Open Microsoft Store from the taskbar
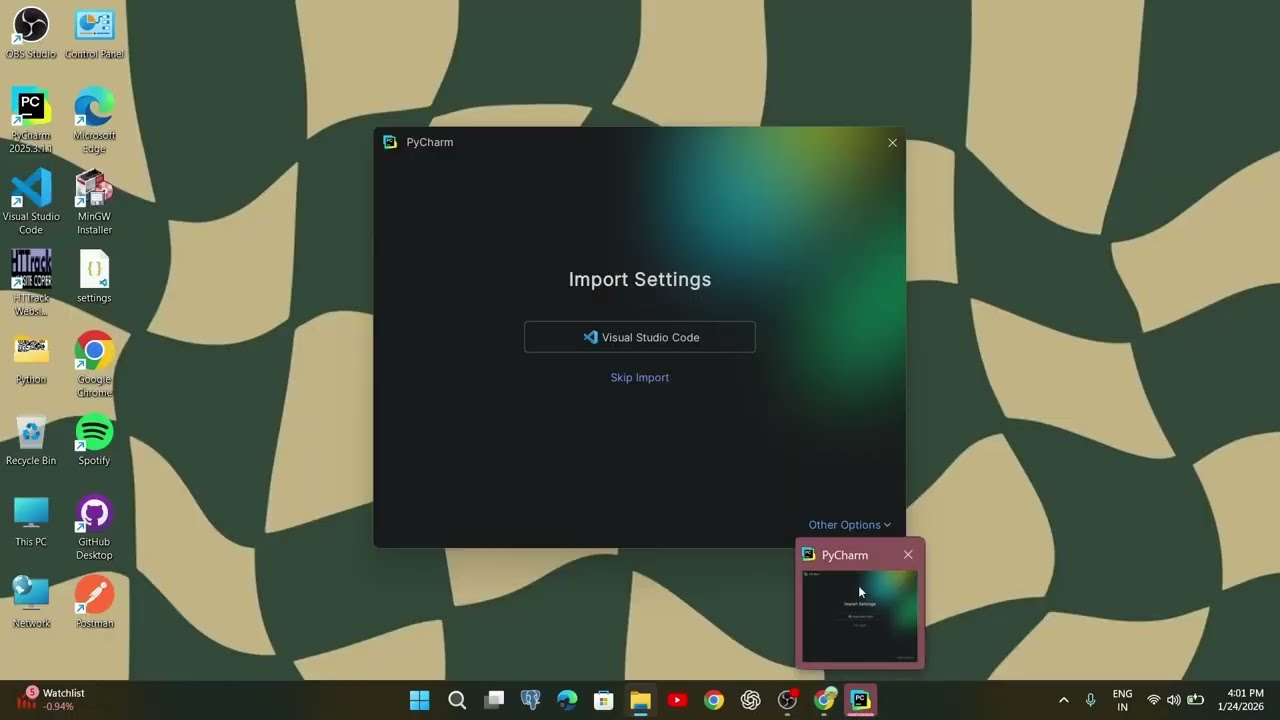Screen dimensions: 1280x720 [604, 700]
